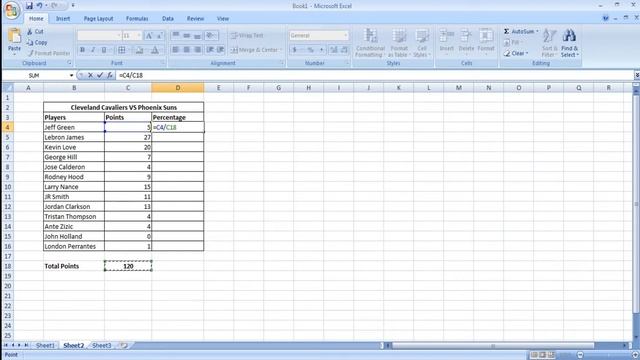Click the vertical scrollbar
This screenshot has width=640, height=360.
tap(636, 204)
